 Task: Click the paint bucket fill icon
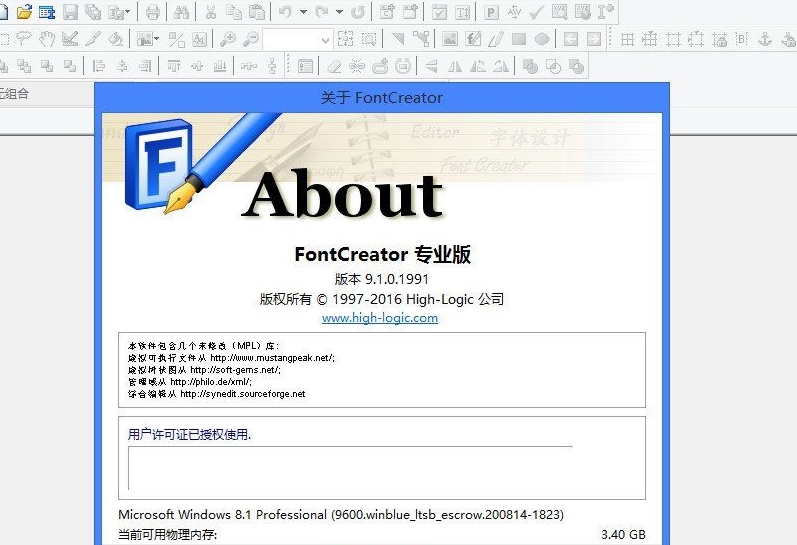(116, 39)
